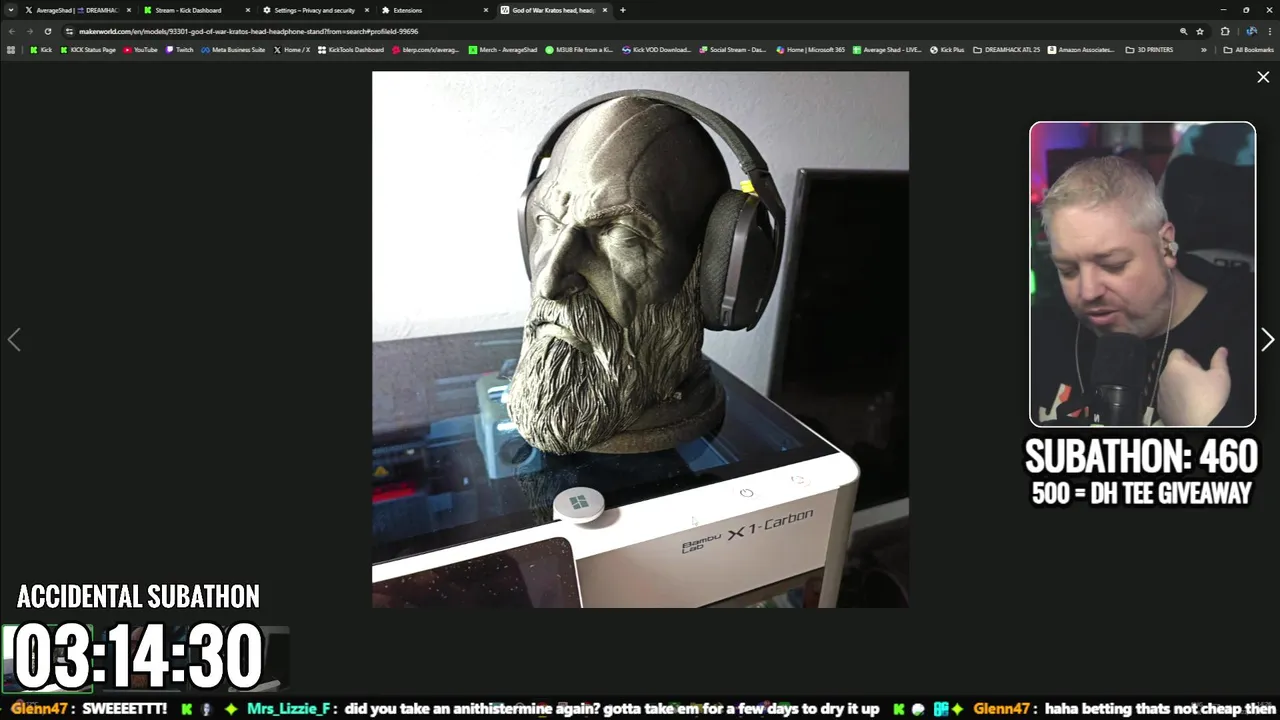Show the previous image with left arrow
The image size is (1280, 720).
point(14,340)
